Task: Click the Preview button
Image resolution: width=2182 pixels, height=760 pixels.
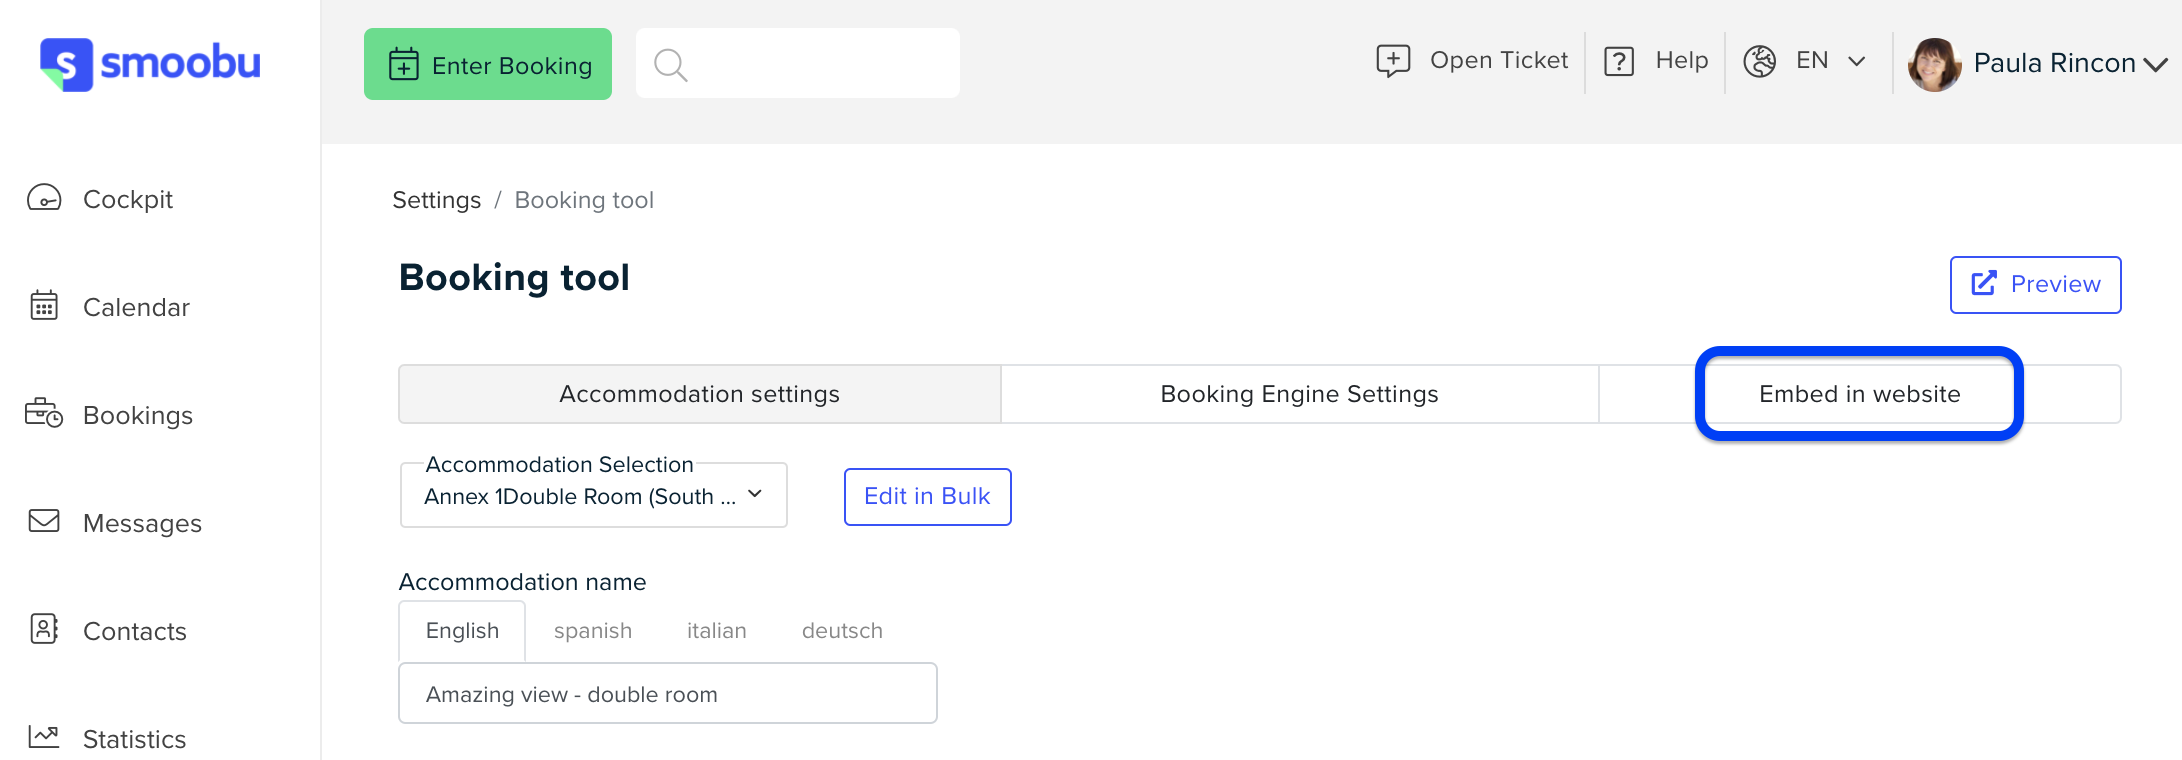Action: coord(2035,285)
